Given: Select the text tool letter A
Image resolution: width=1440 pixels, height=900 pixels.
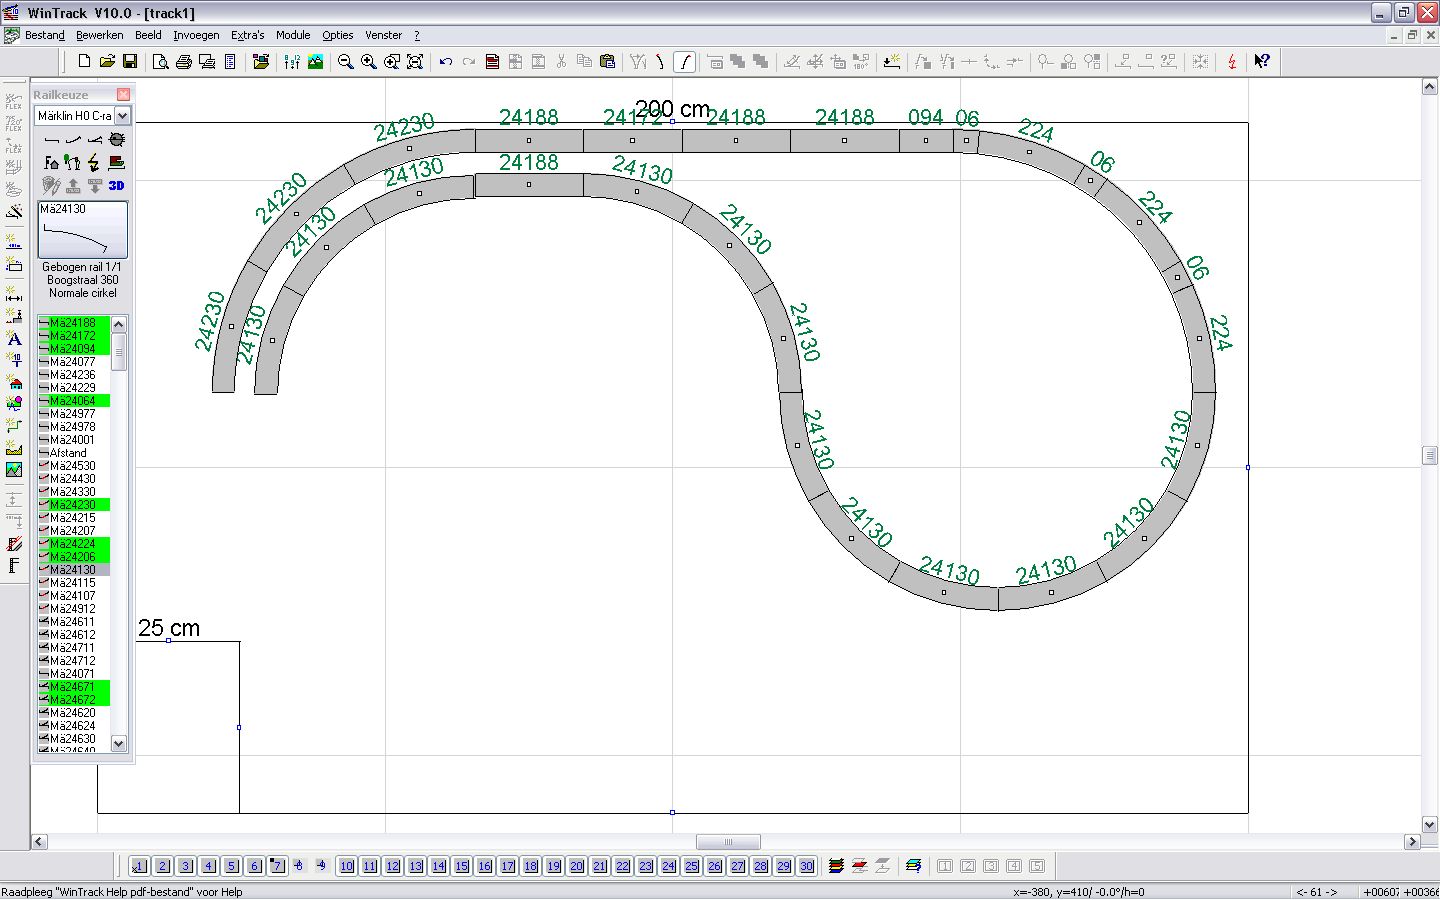Looking at the screenshot, I should (14, 339).
